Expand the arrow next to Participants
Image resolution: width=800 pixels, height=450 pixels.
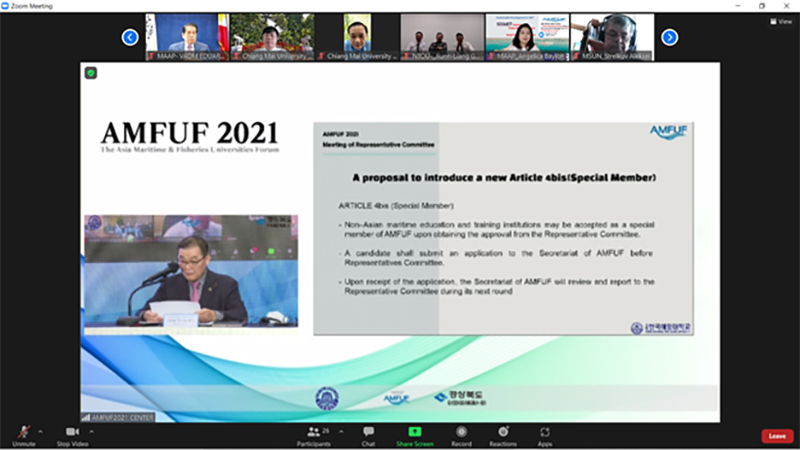(341, 432)
